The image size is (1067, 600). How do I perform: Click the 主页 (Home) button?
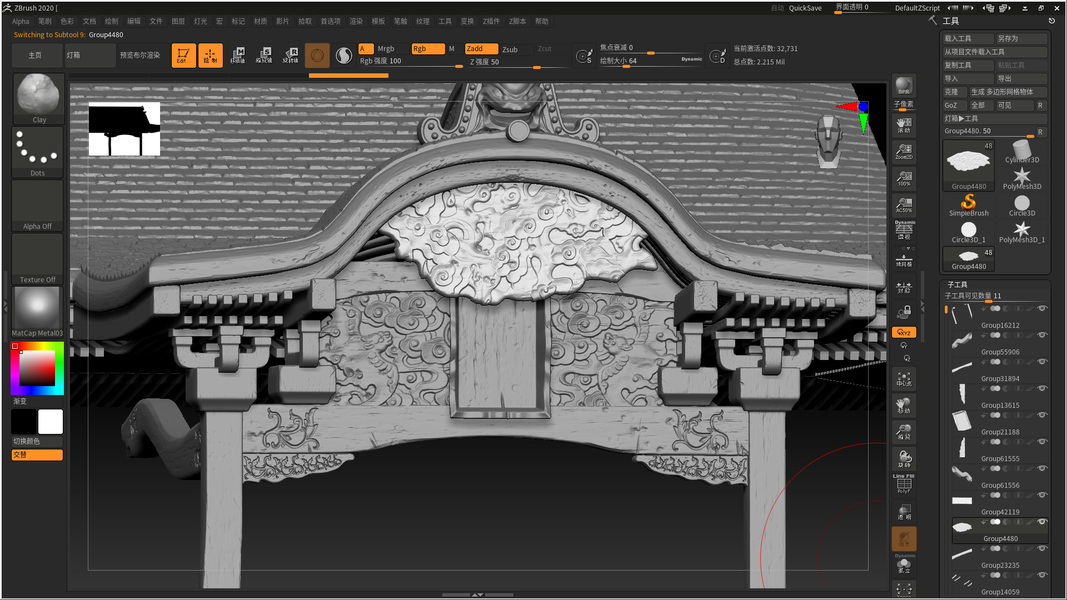35,55
